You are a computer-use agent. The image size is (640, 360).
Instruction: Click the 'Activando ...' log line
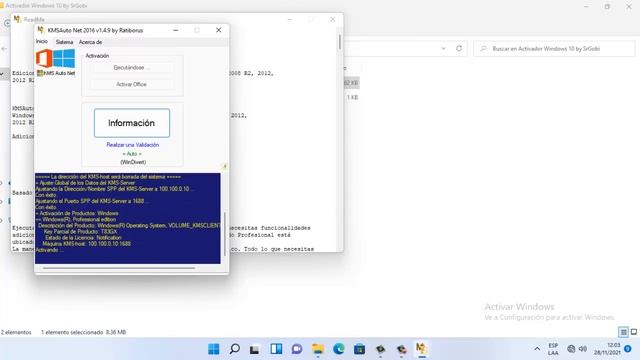click(49, 250)
